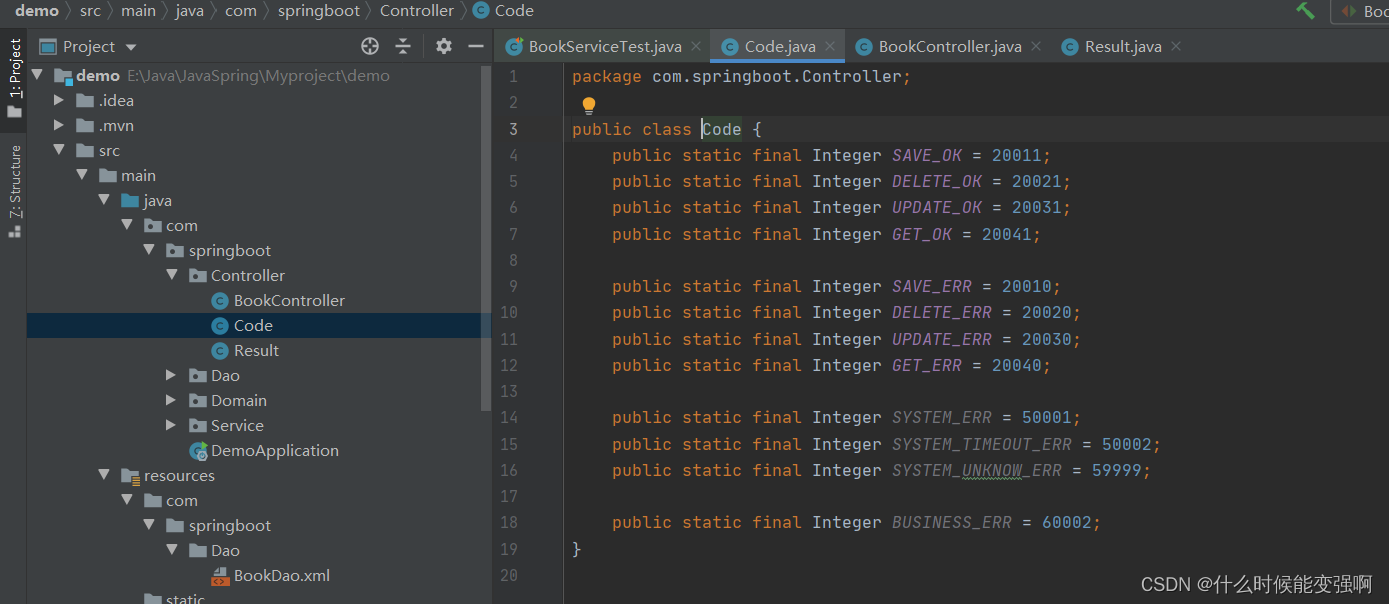Click the package declaration line

coord(741,76)
